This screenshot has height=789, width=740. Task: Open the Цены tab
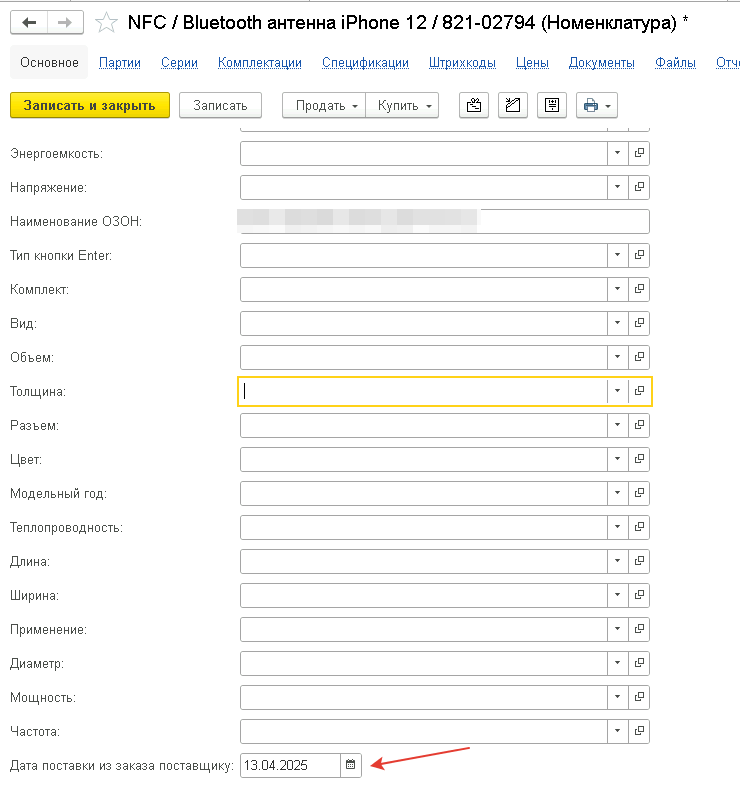[532, 63]
